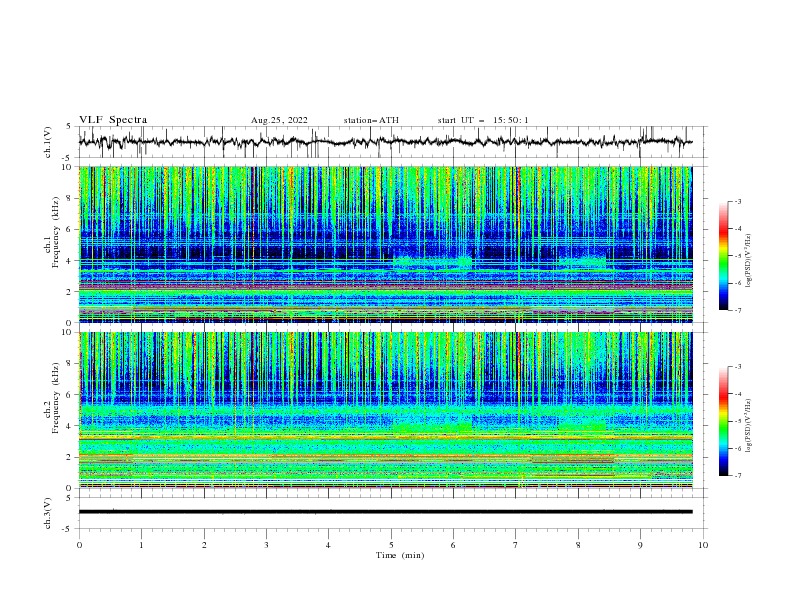
Task: Click the "-7" label on ch.2 color bar
Action: click(738, 476)
